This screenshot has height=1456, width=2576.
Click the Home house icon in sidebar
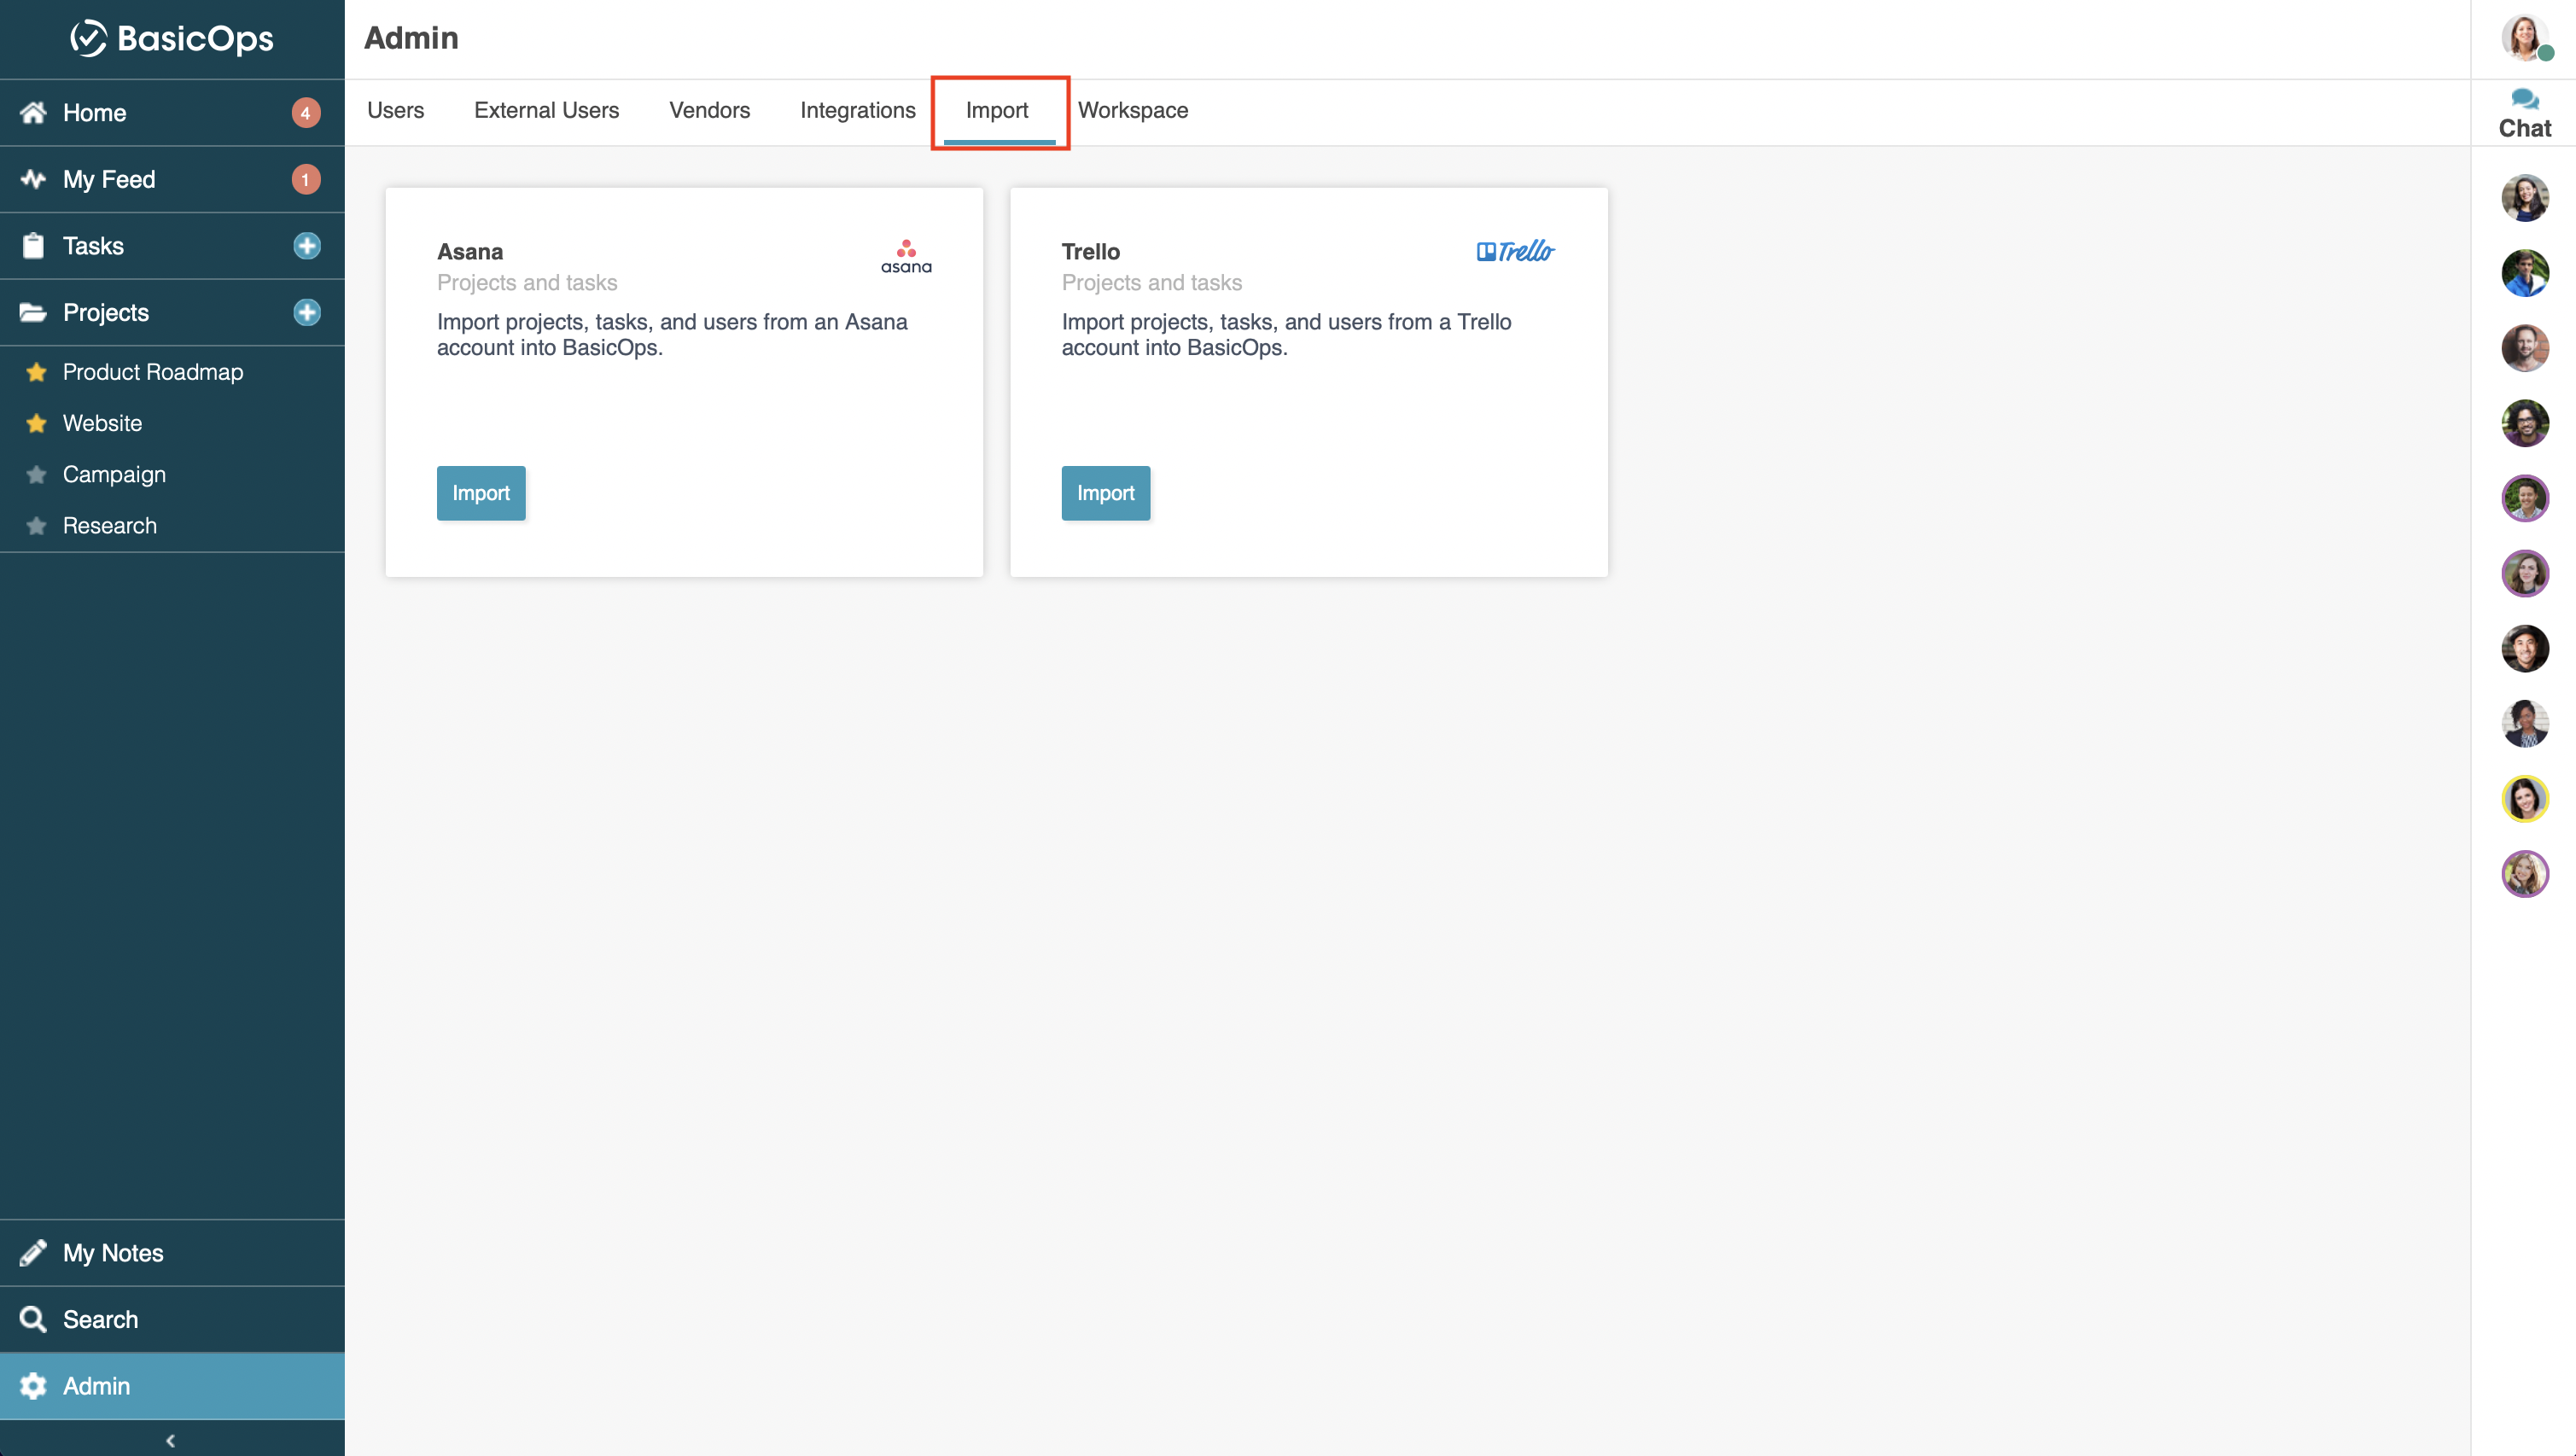[x=33, y=112]
